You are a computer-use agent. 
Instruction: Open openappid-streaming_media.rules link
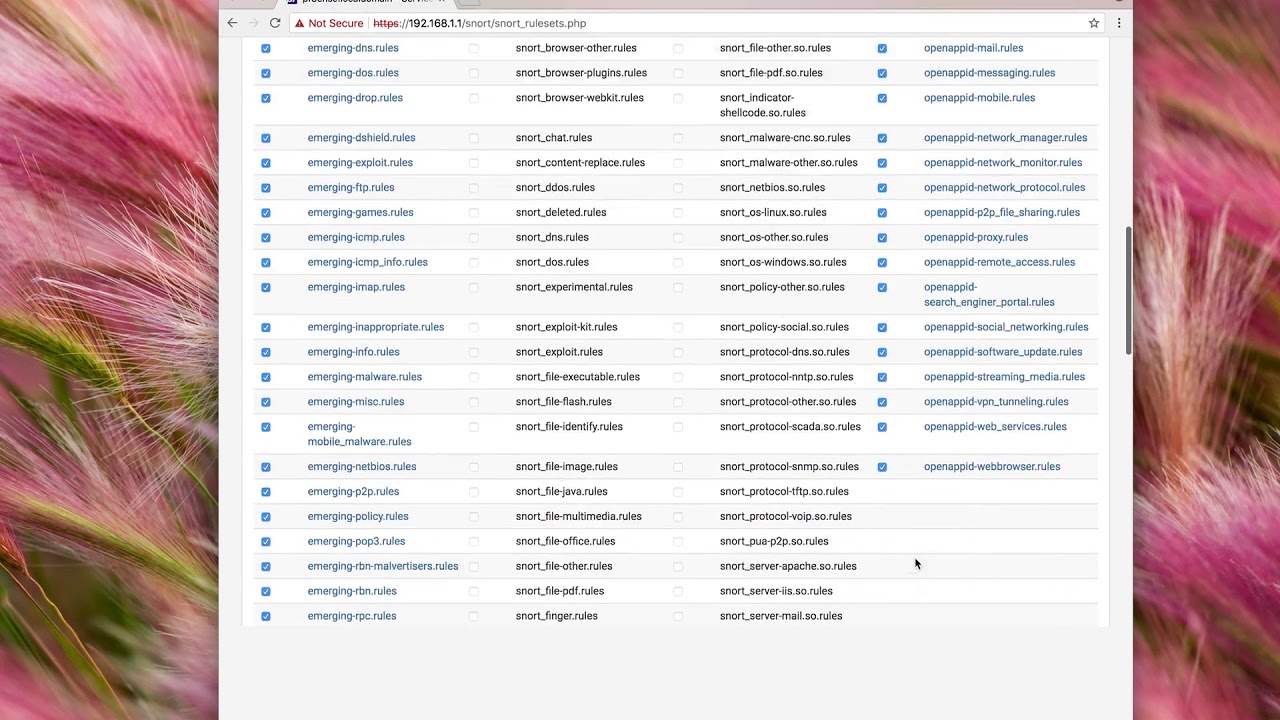click(x=1004, y=377)
